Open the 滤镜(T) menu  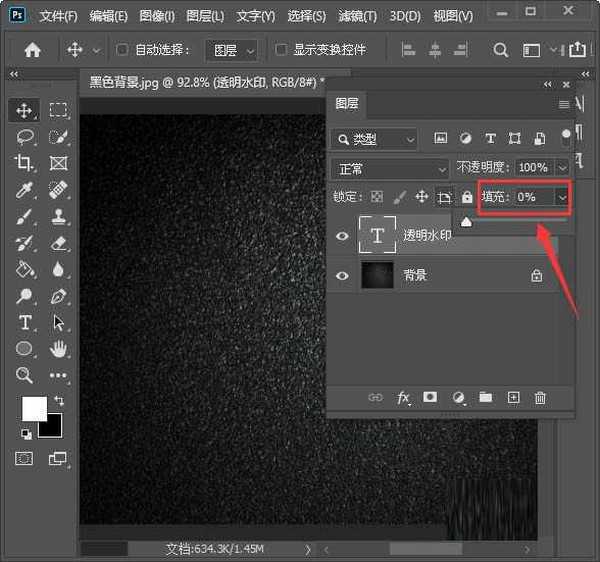357,17
